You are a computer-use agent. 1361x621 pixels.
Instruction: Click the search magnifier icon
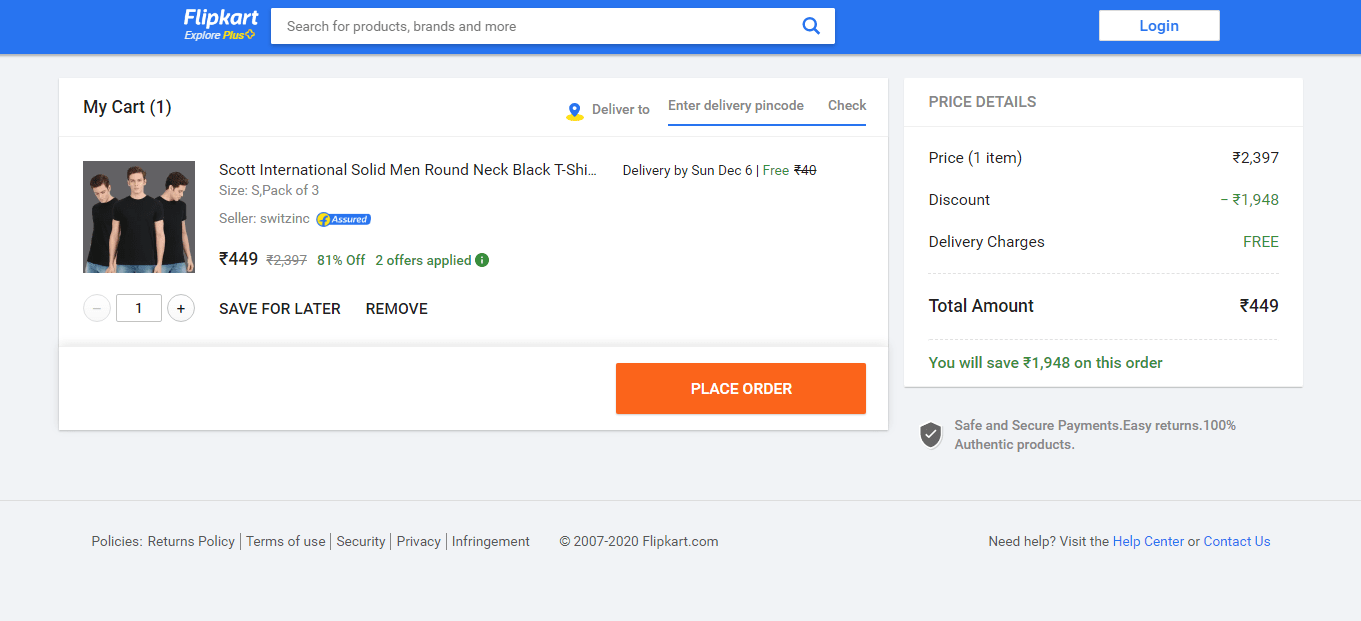tap(811, 26)
